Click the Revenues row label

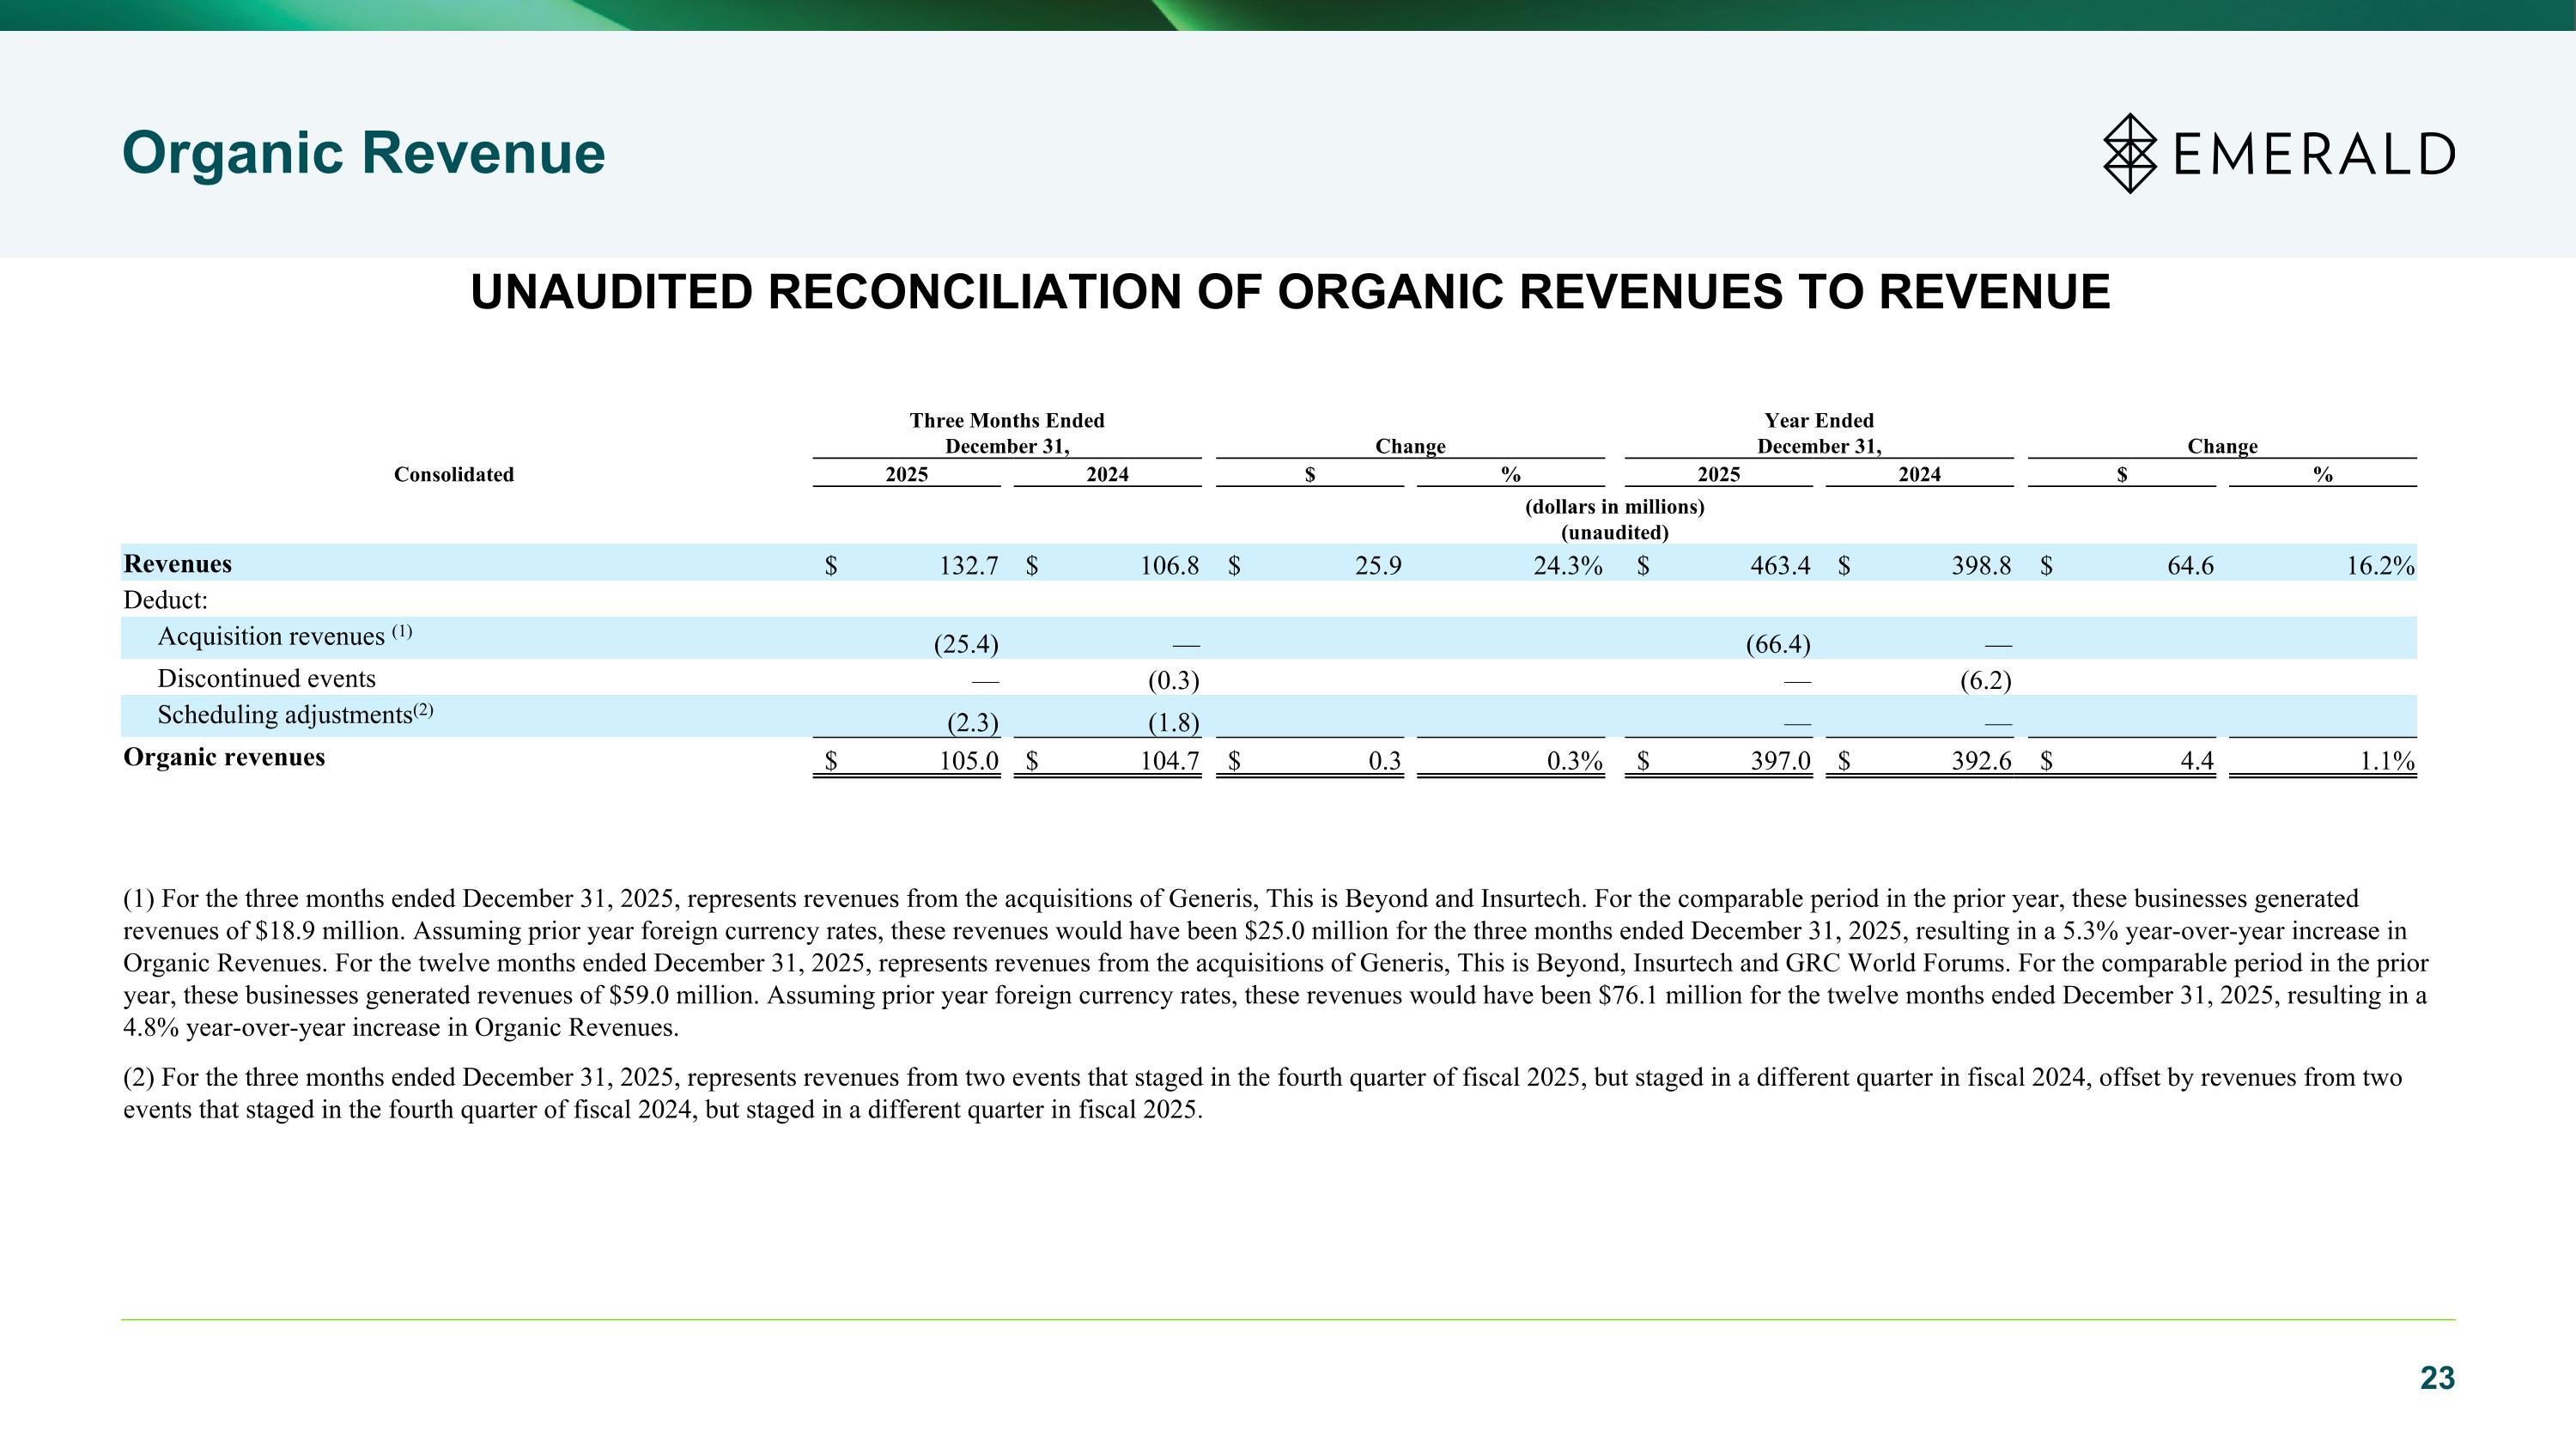click(177, 564)
